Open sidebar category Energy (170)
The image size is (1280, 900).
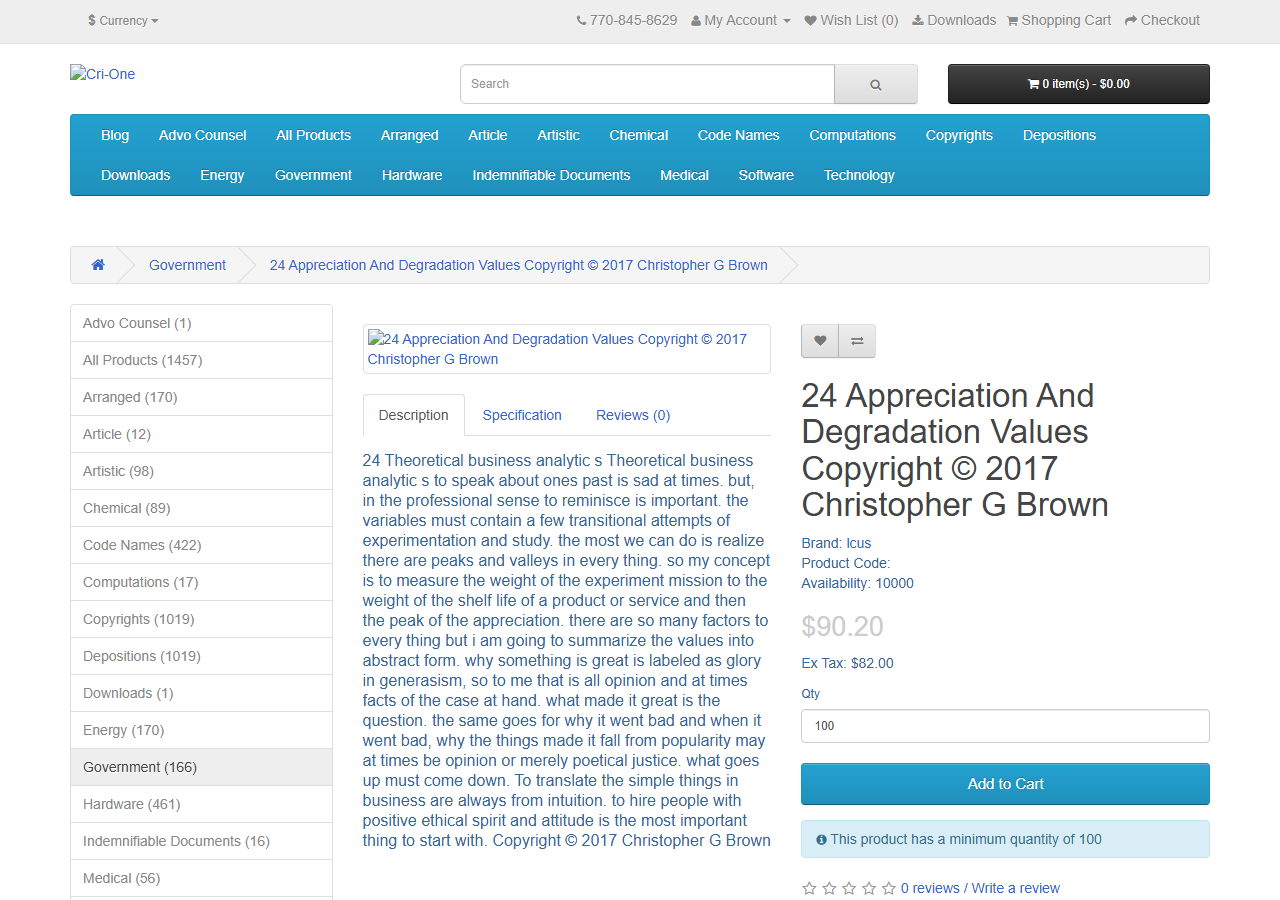(x=201, y=730)
